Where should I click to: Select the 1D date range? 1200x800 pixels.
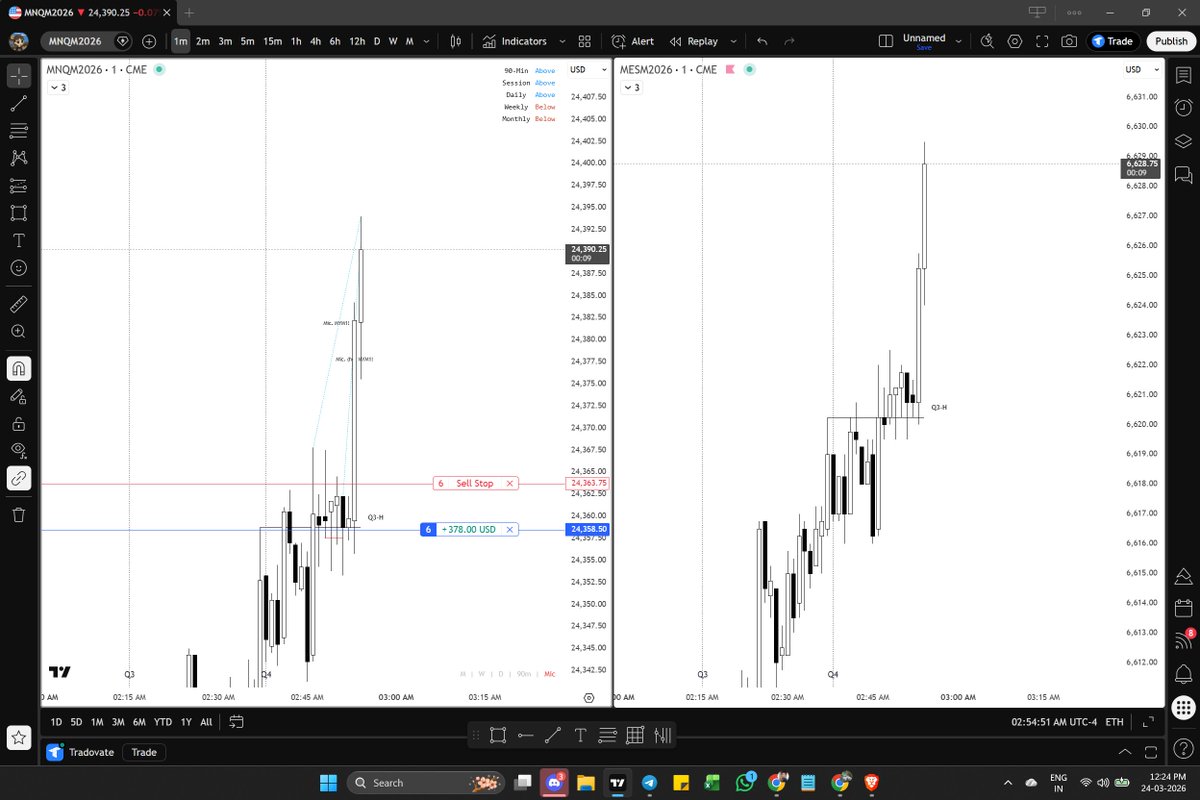(x=57, y=722)
